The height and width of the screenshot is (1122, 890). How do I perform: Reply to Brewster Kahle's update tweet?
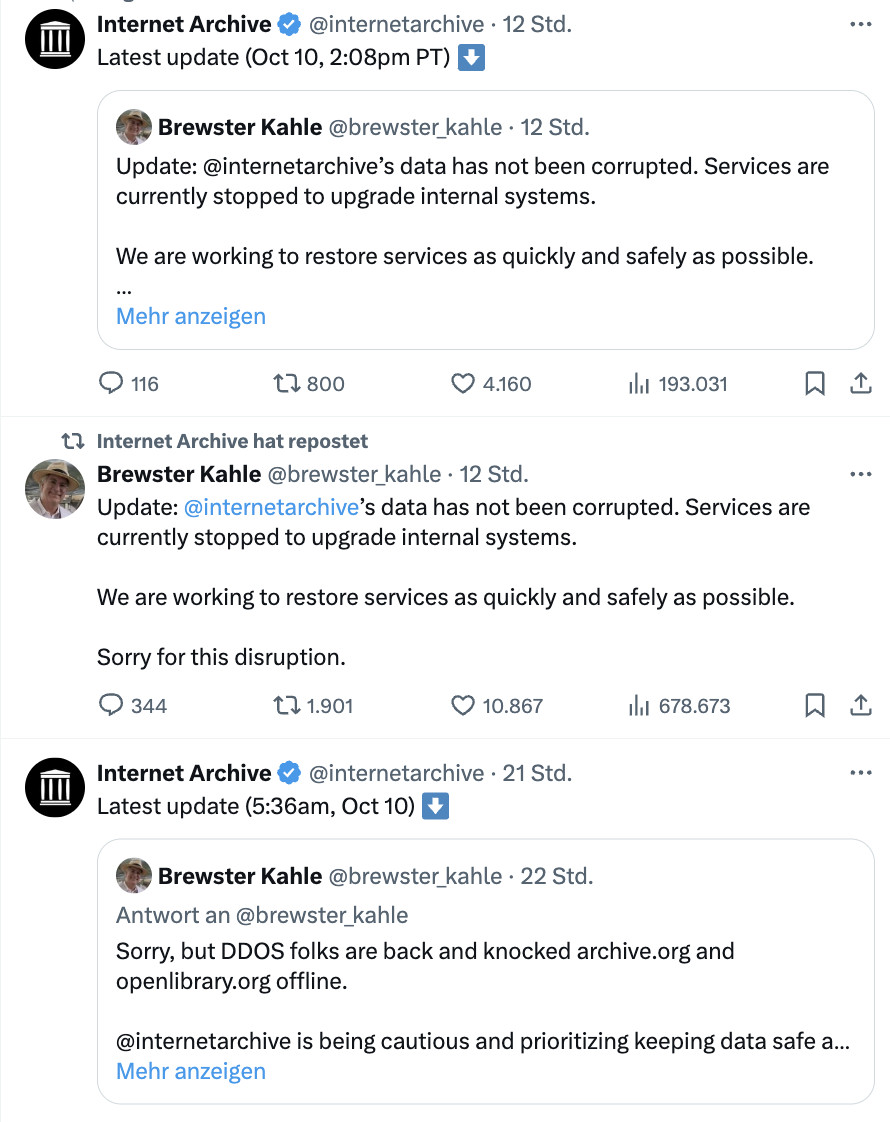[110, 705]
